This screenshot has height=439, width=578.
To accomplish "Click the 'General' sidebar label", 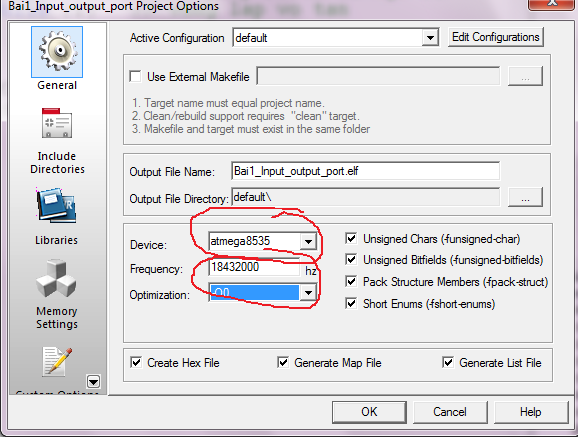I will (57, 85).
